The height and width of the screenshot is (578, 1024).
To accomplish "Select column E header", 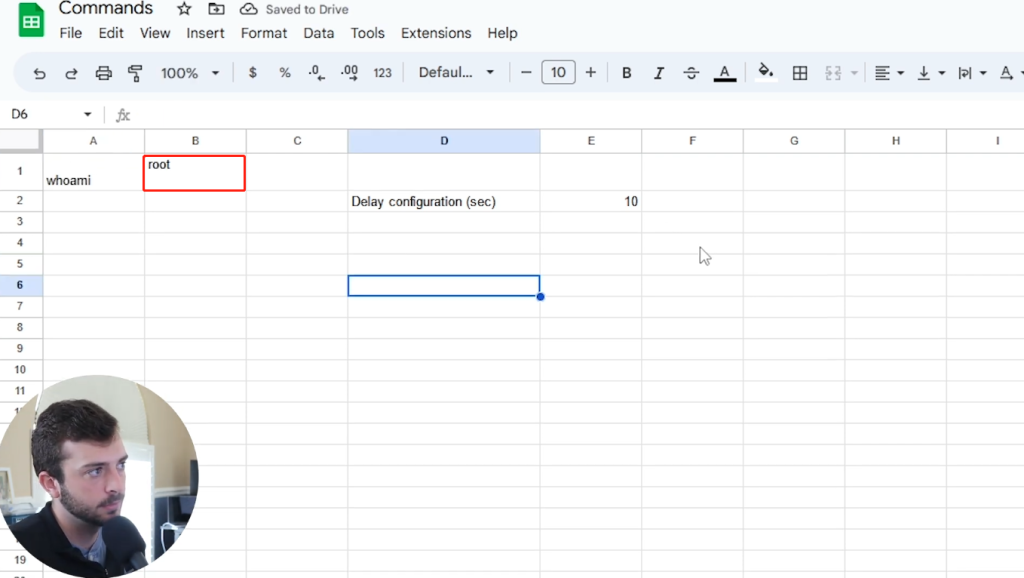I will [591, 141].
